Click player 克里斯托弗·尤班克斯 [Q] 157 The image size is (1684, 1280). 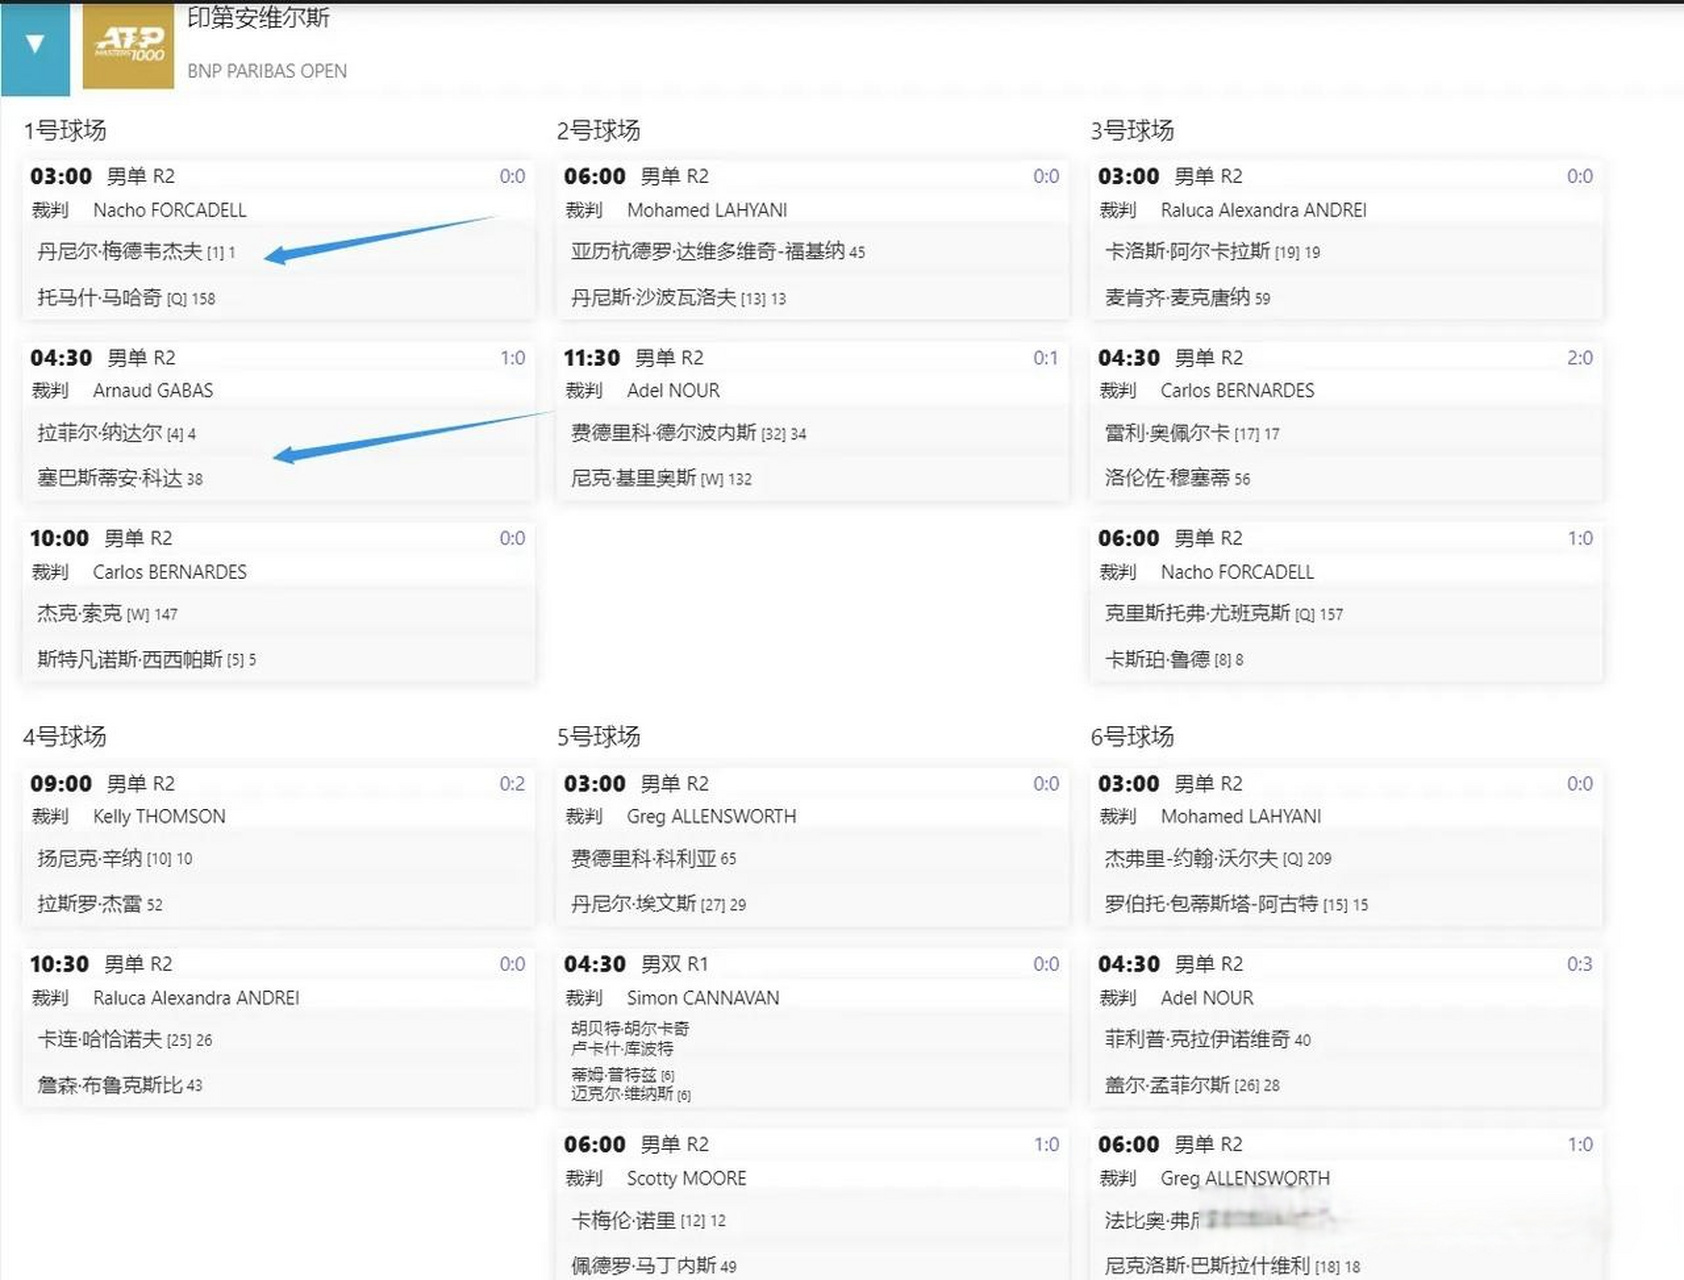1223,614
